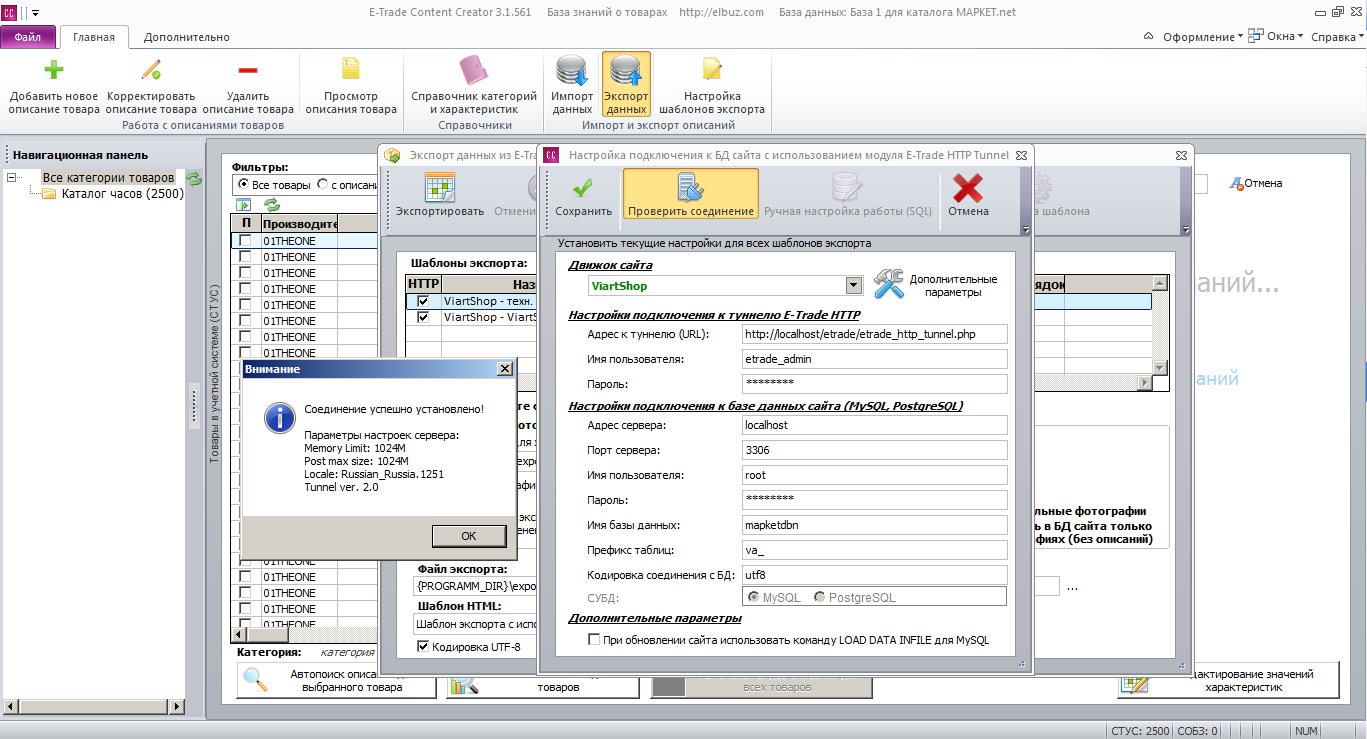Open 'Просмотр описания товара' yellow sheet icon

pyautogui.click(x=351, y=69)
